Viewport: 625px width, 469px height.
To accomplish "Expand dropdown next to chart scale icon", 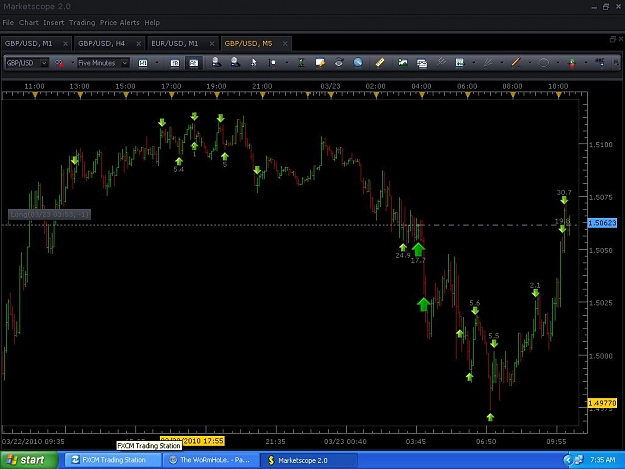I will [287, 63].
